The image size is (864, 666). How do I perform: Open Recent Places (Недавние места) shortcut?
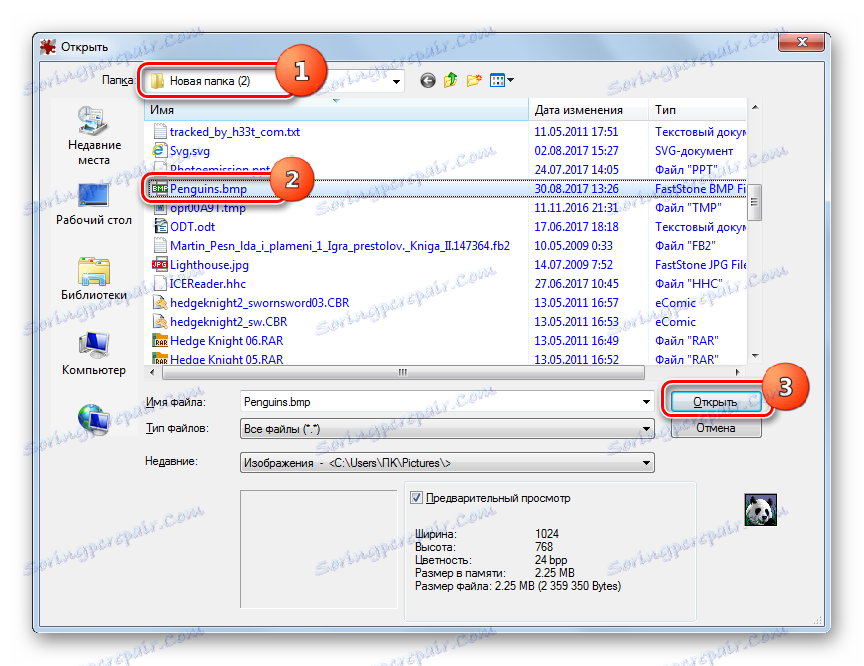[94, 136]
